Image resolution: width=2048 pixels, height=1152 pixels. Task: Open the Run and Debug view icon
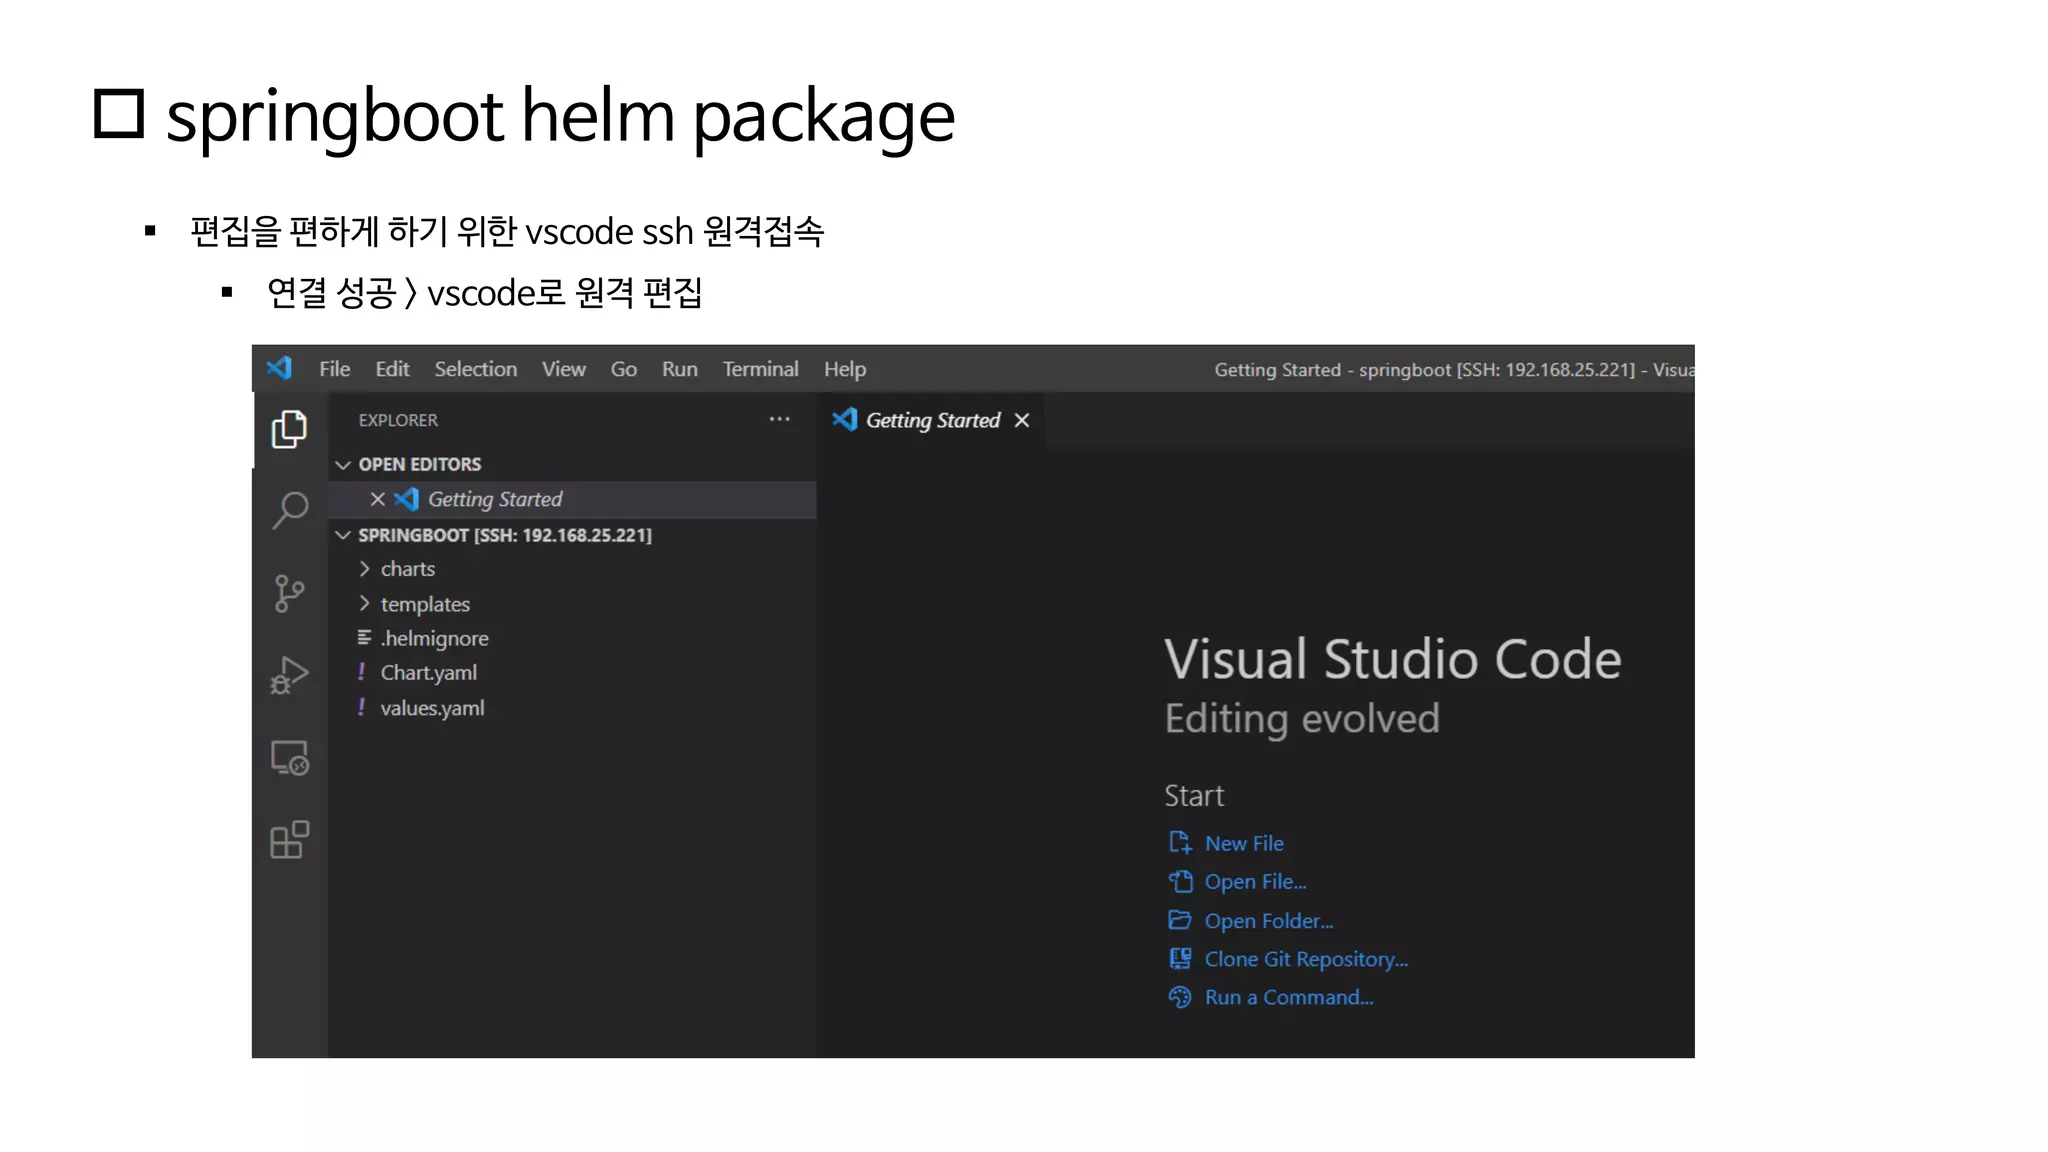(x=289, y=676)
